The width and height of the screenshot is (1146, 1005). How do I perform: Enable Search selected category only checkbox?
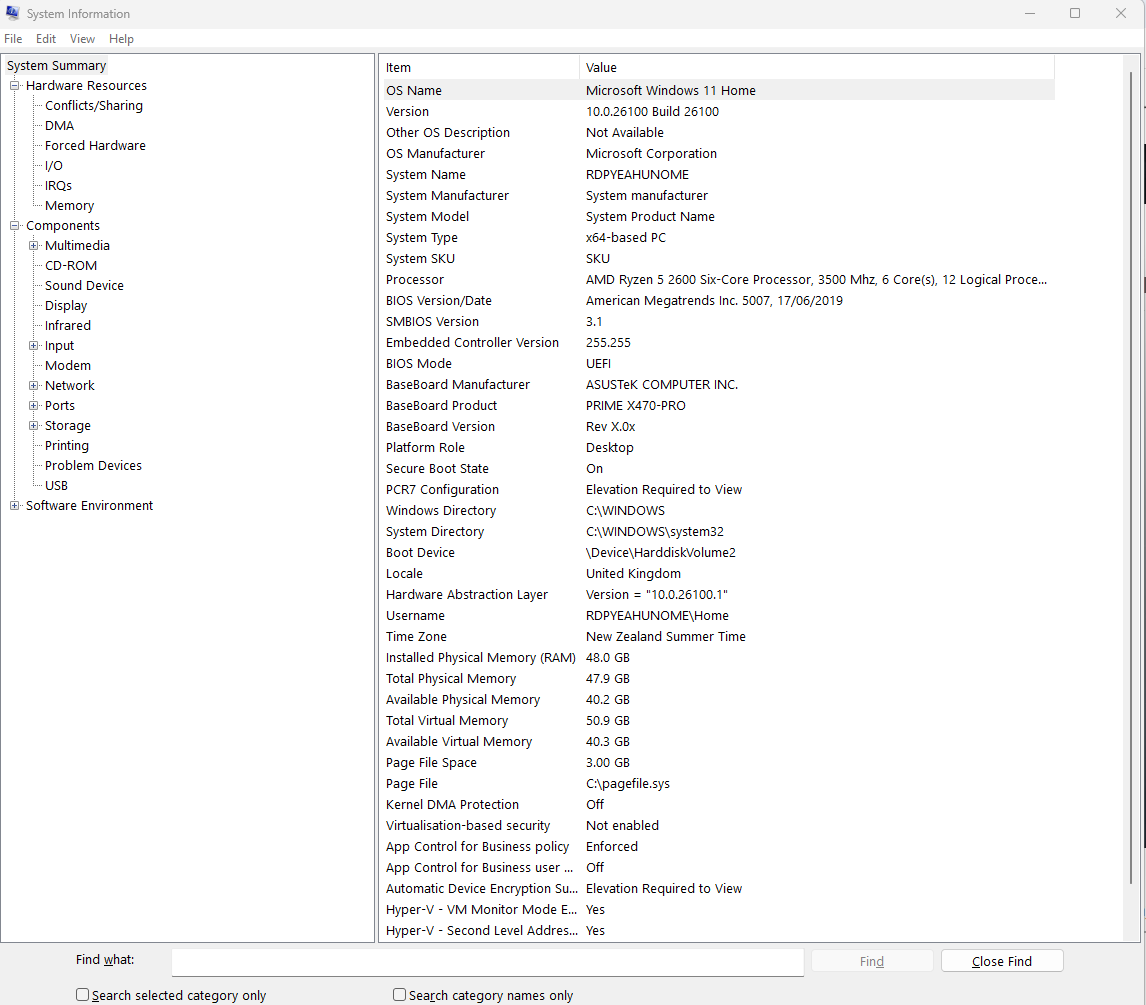[x=83, y=995]
